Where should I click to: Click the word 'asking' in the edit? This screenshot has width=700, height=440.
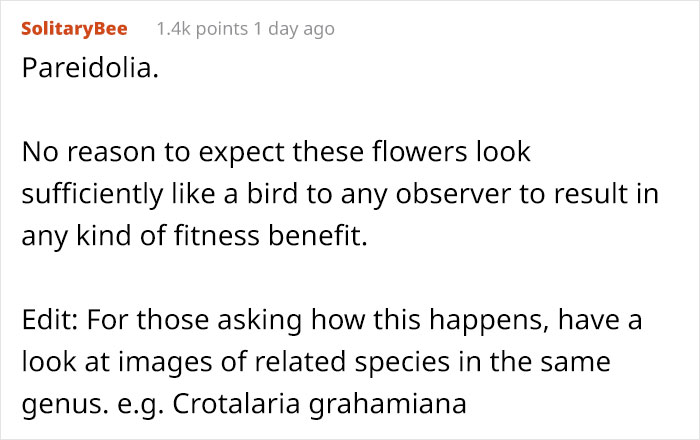(x=259, y=321)
